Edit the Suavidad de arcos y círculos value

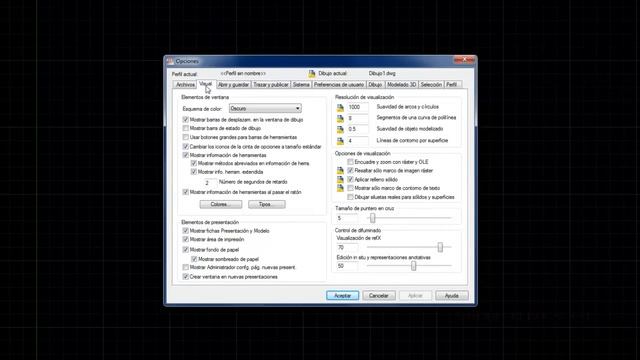coord(358,107)
